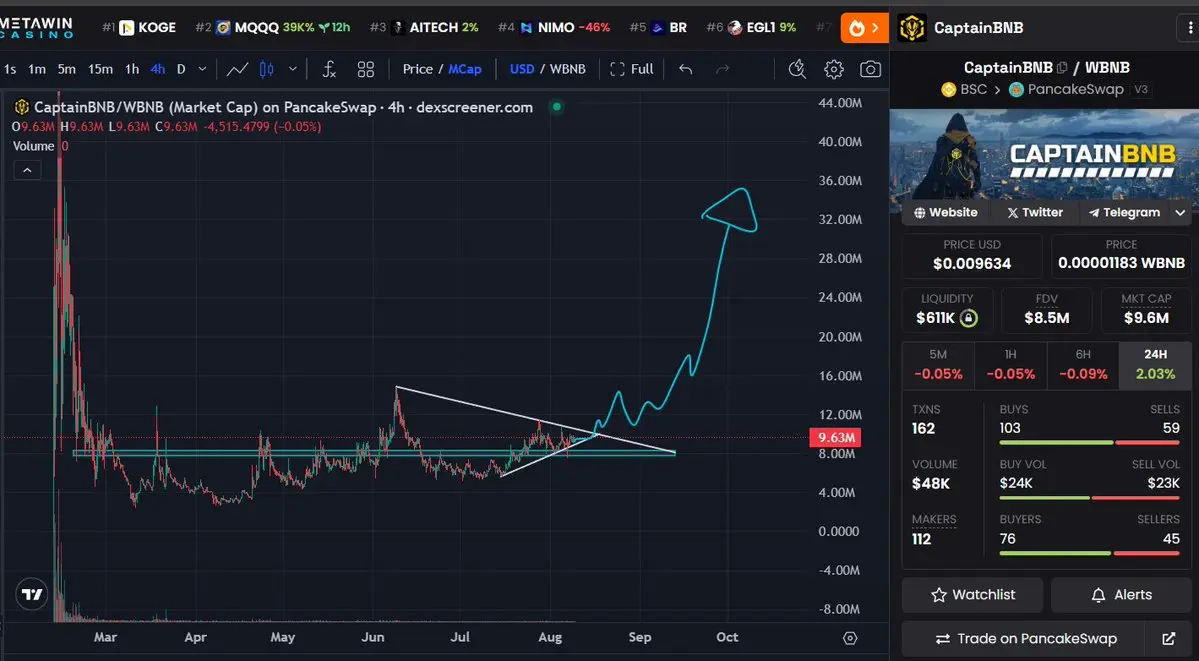
Task: Select the 1h timeframe
Action: point(132,69)
